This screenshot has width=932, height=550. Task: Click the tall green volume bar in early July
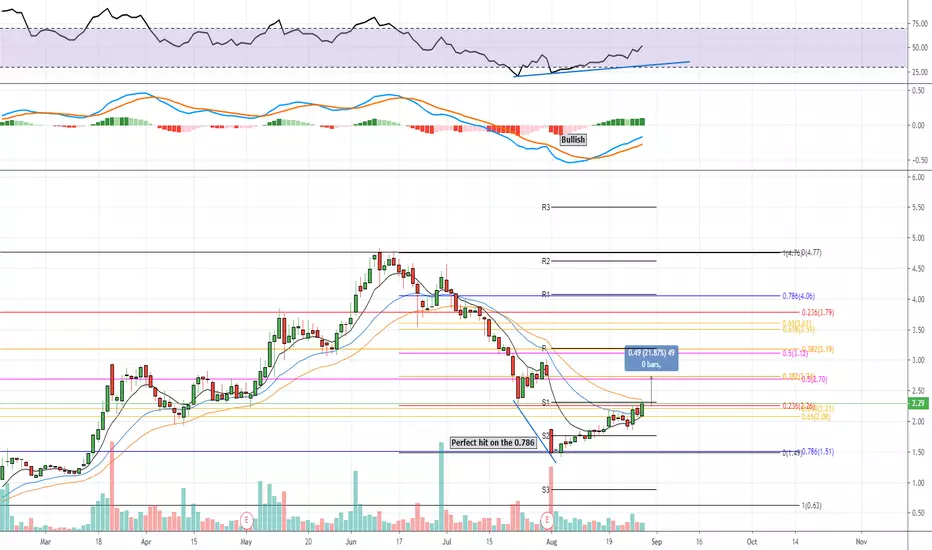[x=441, y=486]
